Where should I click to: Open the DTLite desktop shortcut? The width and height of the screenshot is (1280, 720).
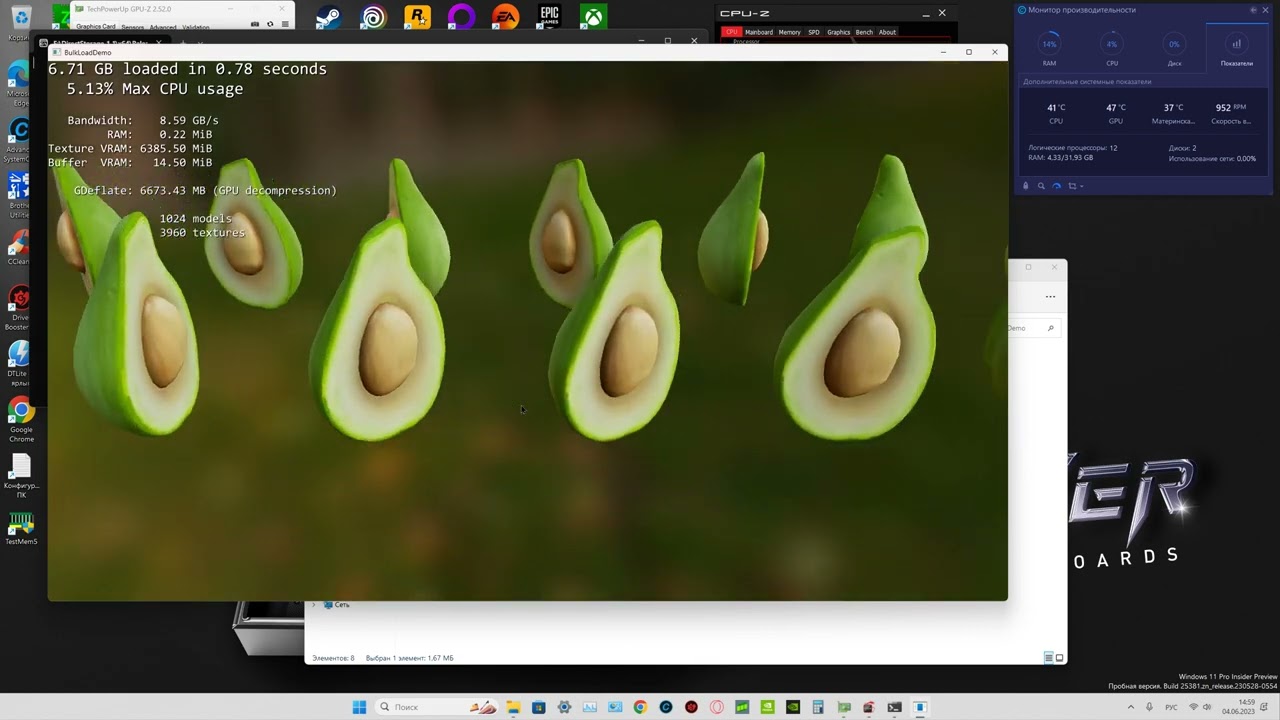[19, 364]
